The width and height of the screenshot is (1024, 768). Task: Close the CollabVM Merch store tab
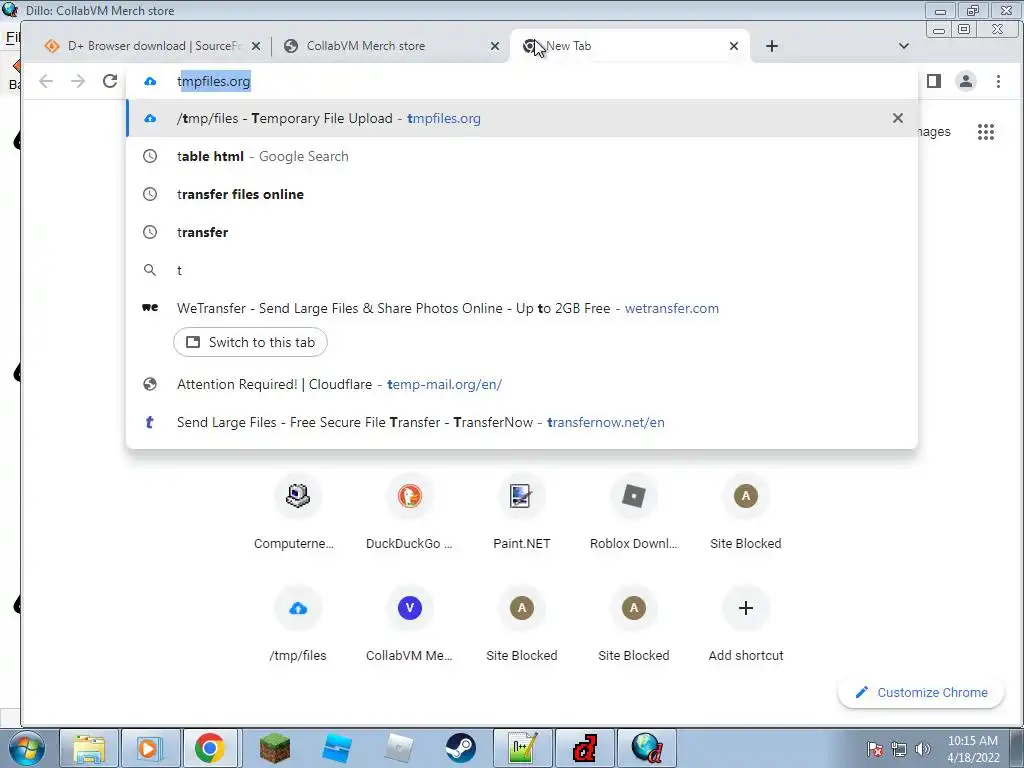pyautogui.click(x=495, y=46)
